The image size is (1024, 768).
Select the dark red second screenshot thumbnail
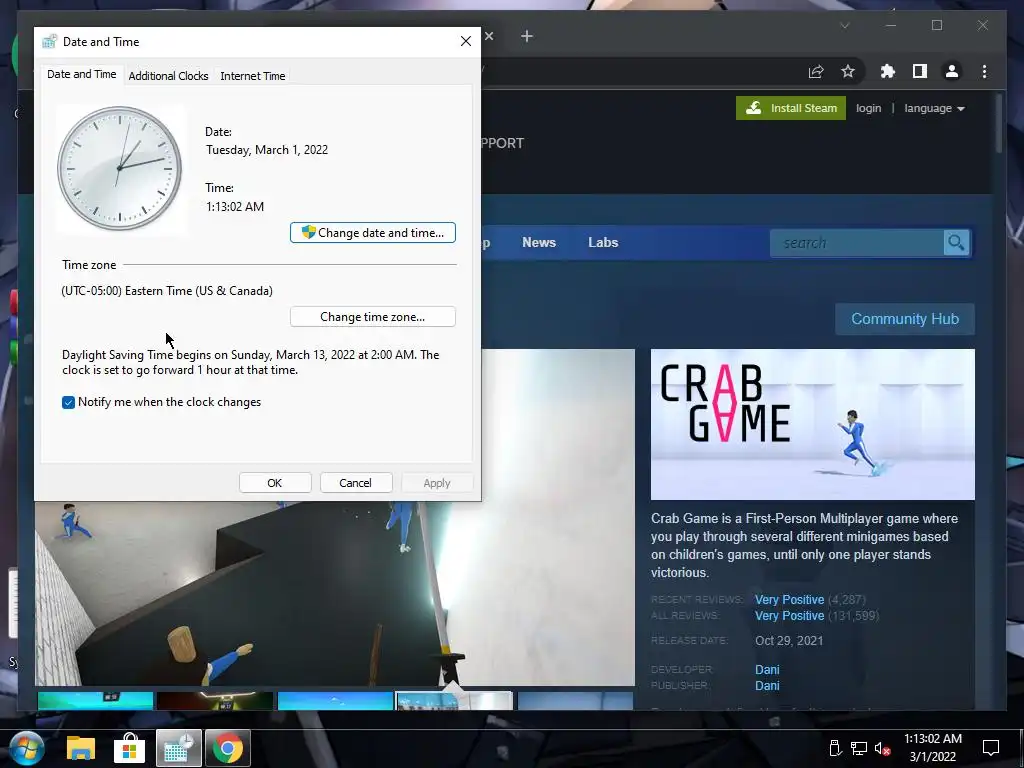pos(215,701)
